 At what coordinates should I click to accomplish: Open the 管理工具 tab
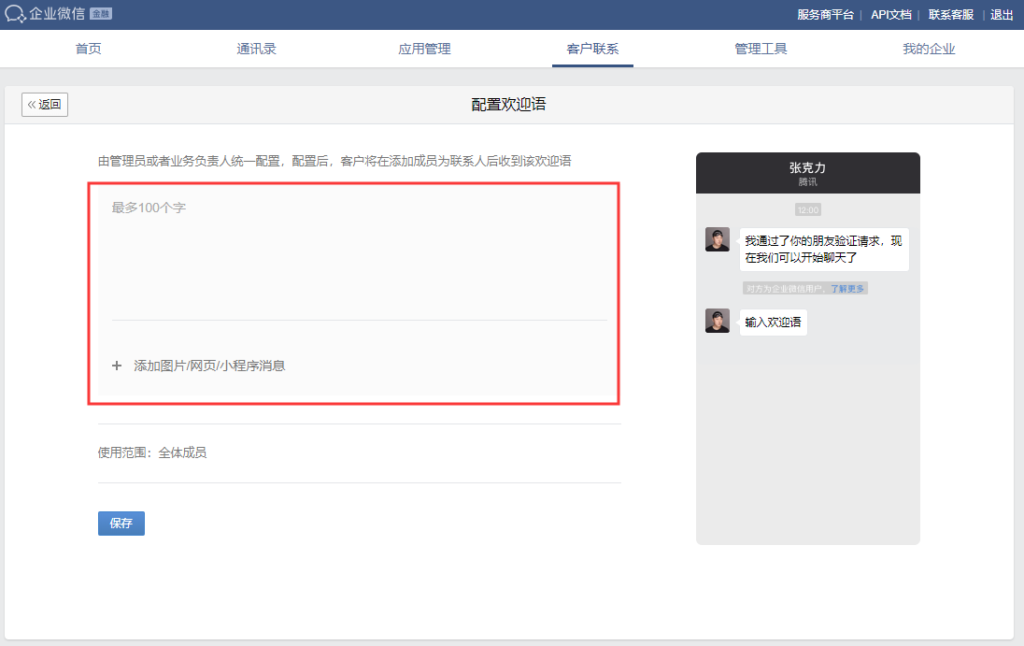click(x=760, y=48)
